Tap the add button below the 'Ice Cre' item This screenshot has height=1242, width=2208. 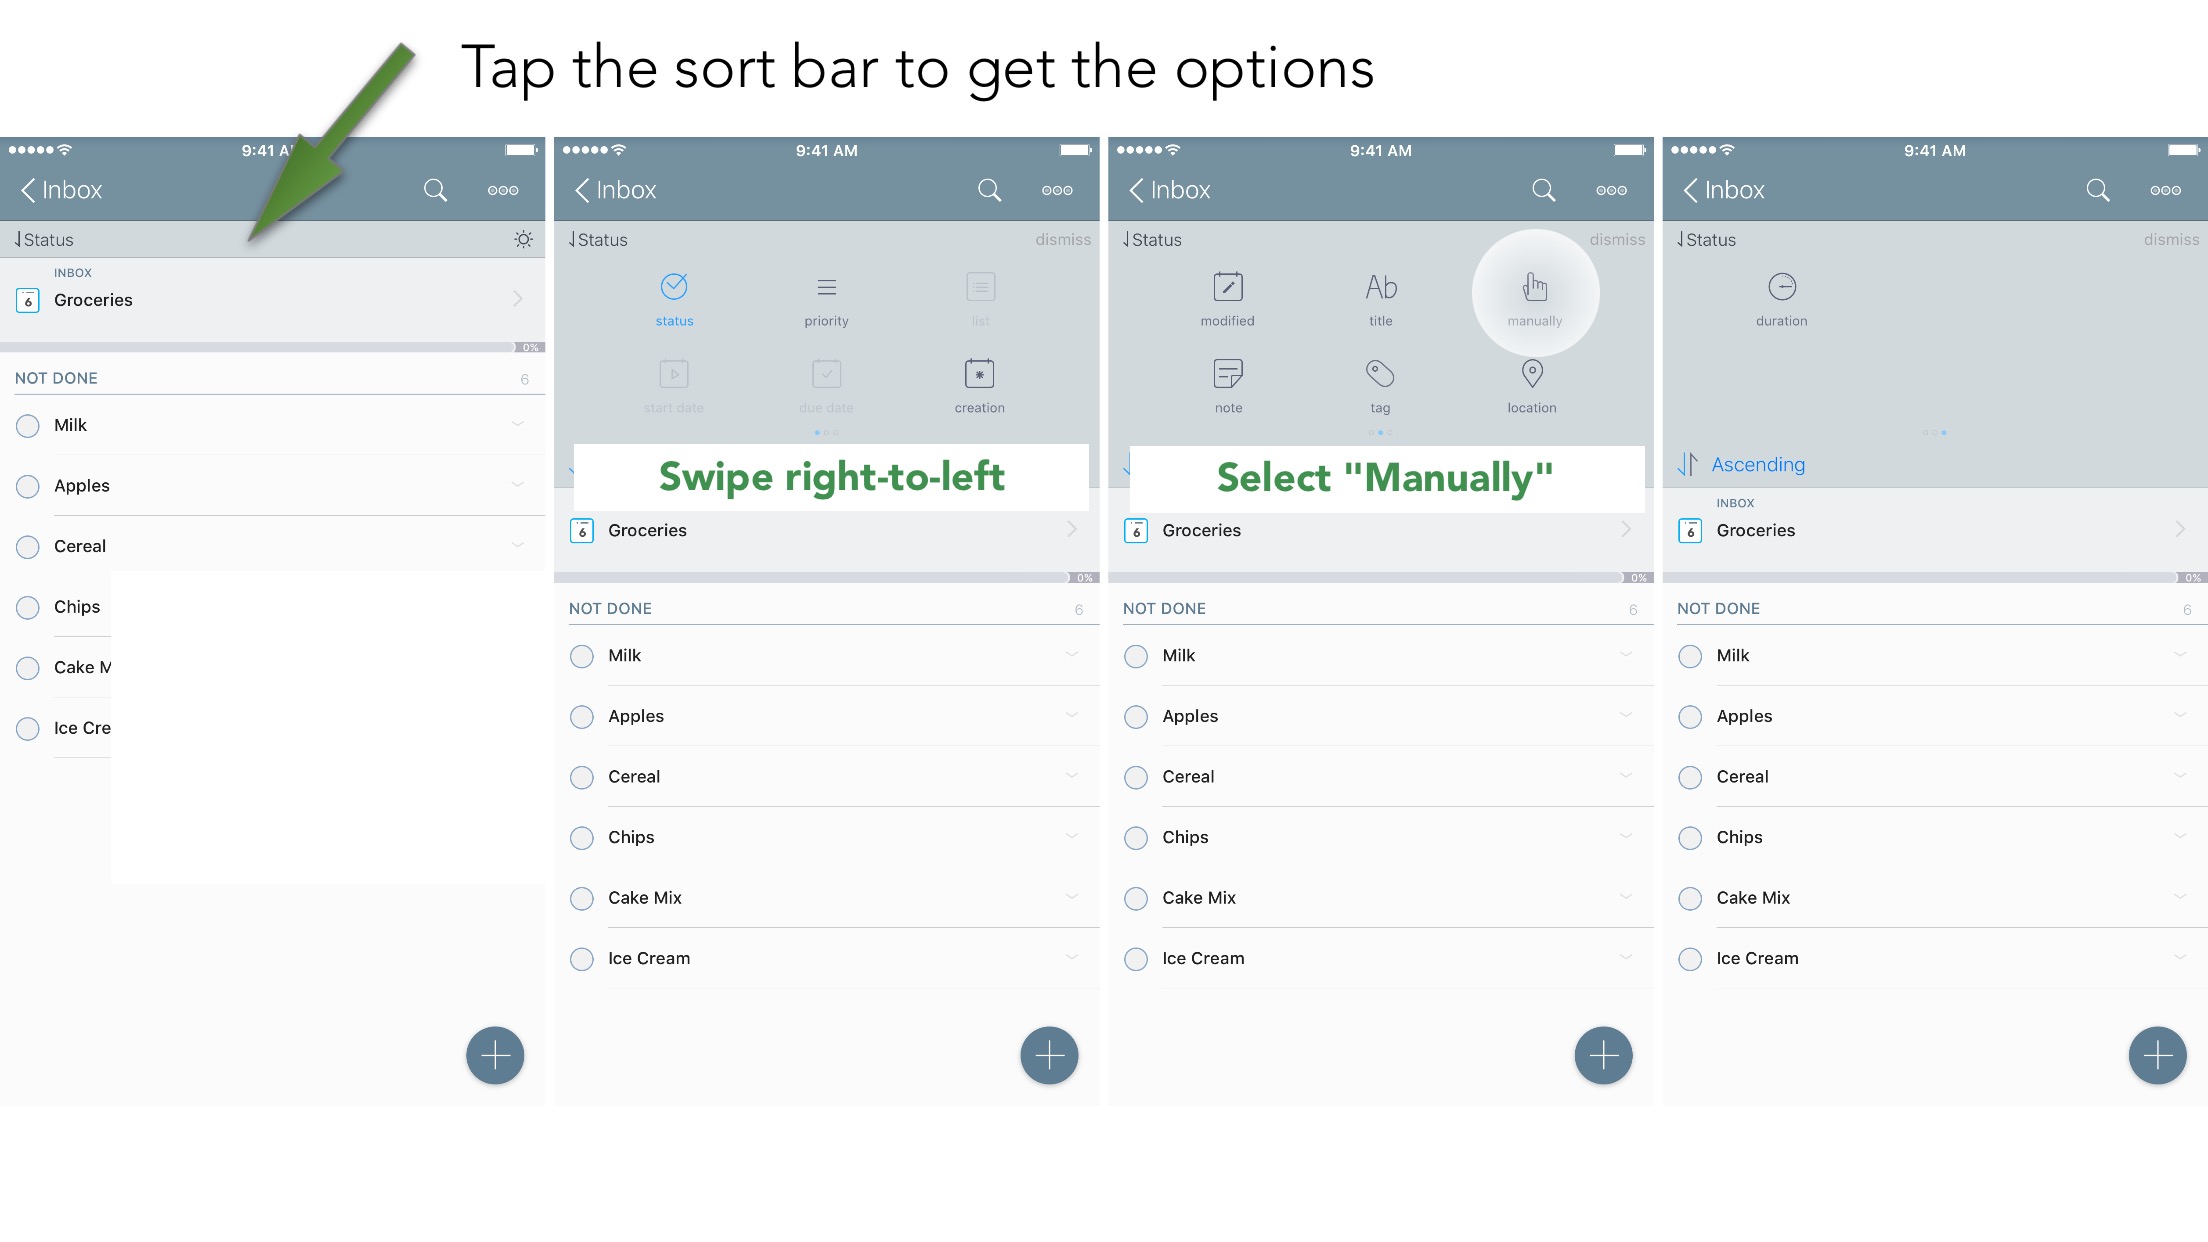coord(495,1055)
